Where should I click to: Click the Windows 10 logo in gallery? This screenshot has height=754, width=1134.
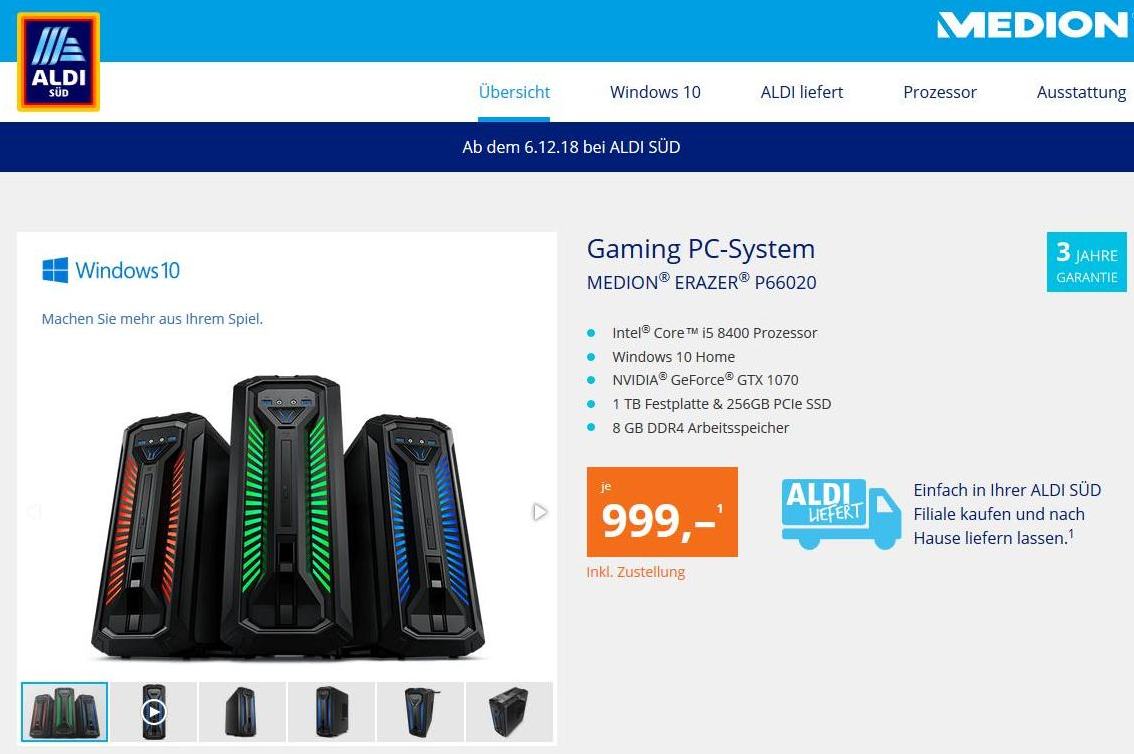point(111,270)
